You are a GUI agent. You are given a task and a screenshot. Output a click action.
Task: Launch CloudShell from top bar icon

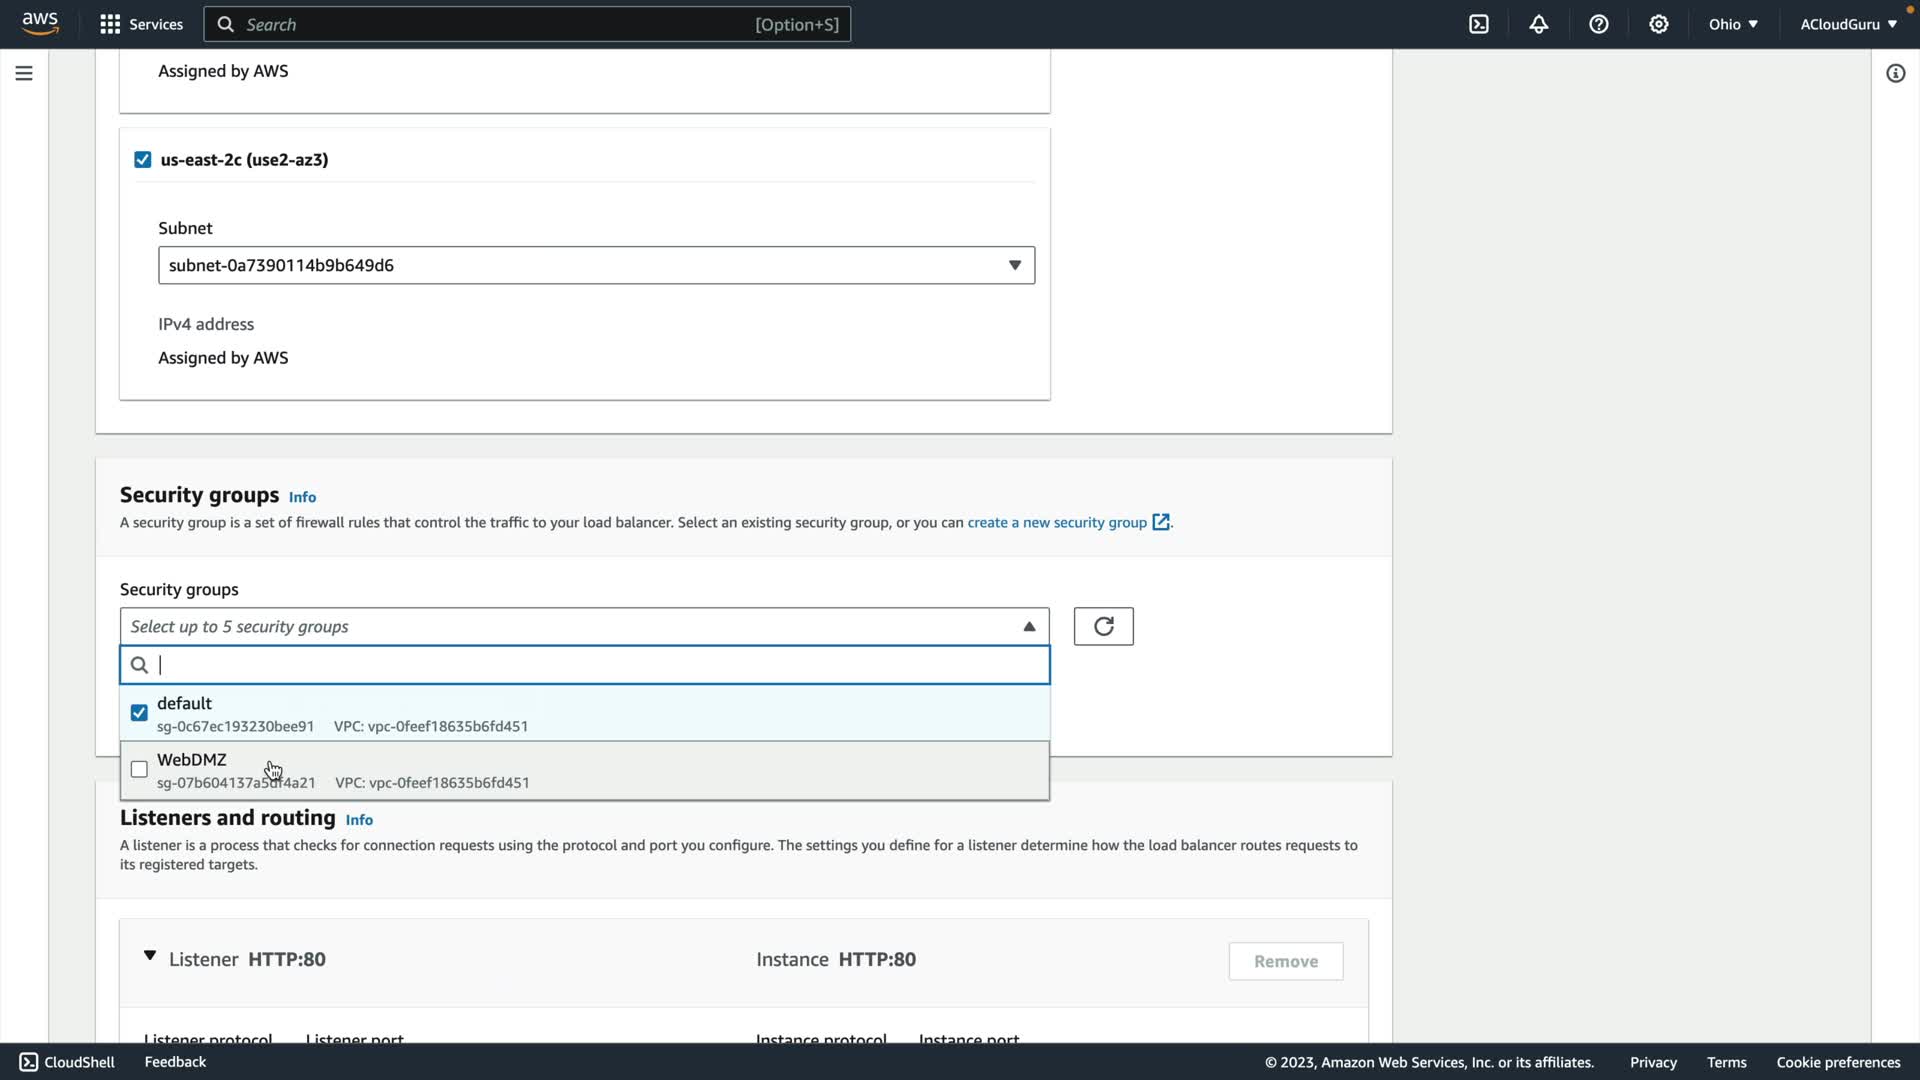(x=1479, y=24)
